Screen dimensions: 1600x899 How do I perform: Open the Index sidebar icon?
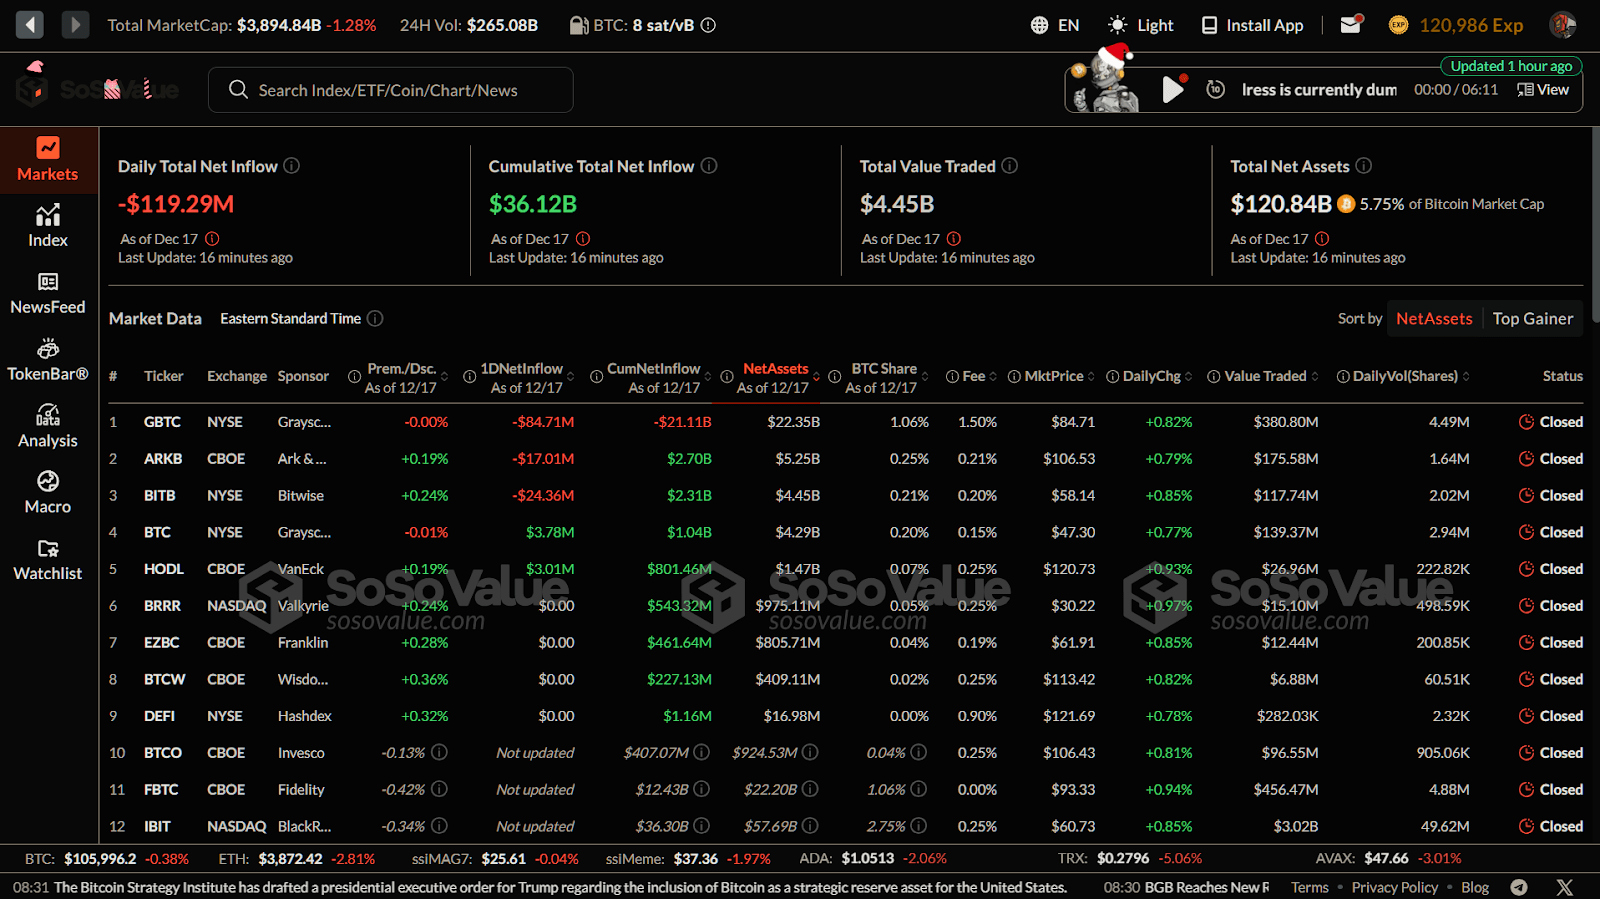(x=48, y=215)
